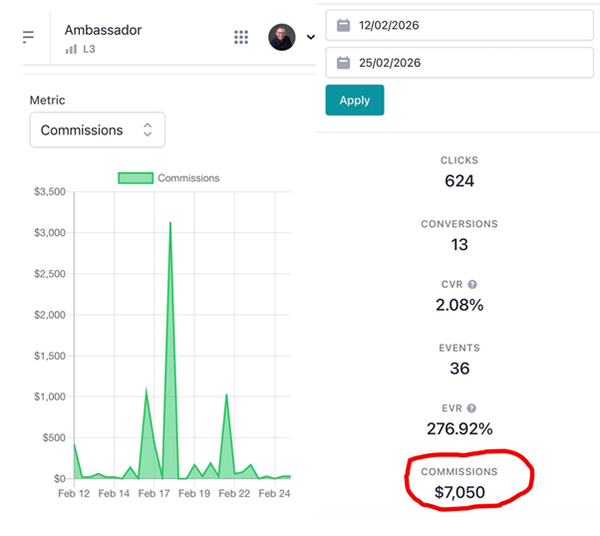This screenshot has height=536, width=600.
Task: Click the L3 level bars icon
Action: tap(71, 48)
